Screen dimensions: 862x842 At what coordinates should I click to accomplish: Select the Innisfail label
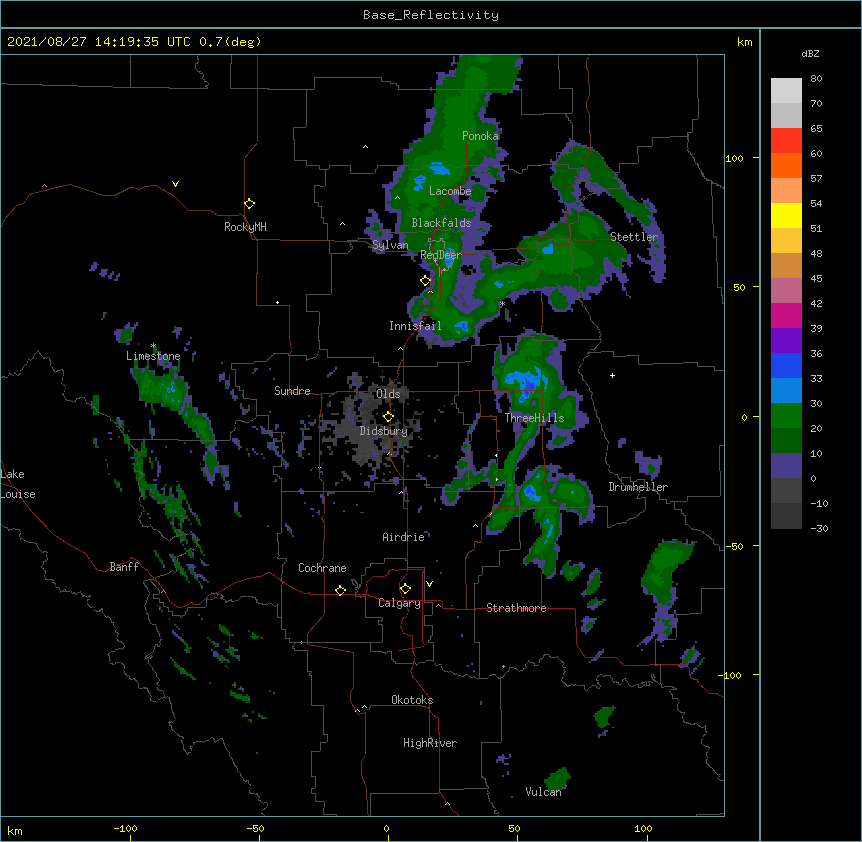tap(415, 326)
